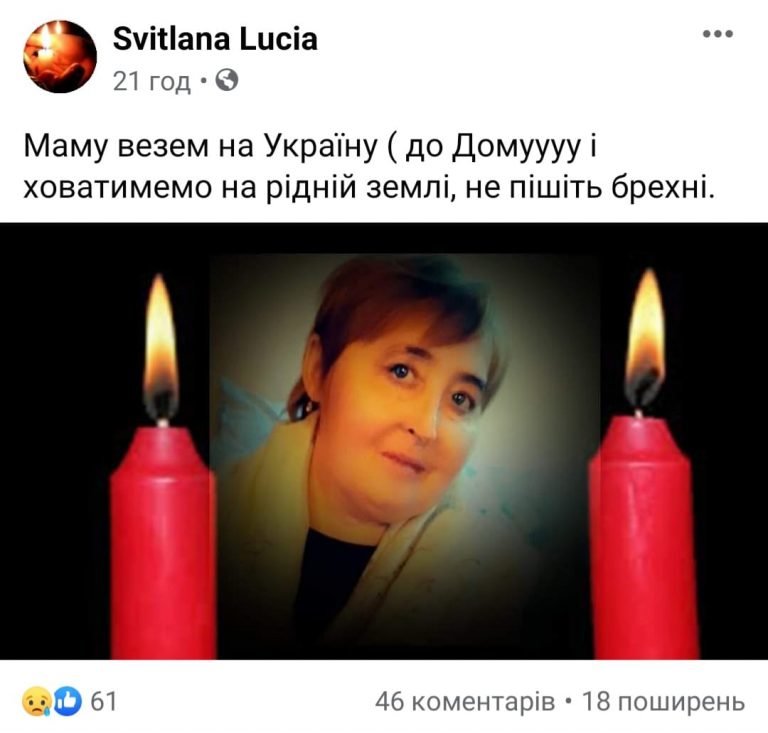Show the 46 коментарів comments
This screenshot has height=733, width=768.
click(x=465, y=702)
